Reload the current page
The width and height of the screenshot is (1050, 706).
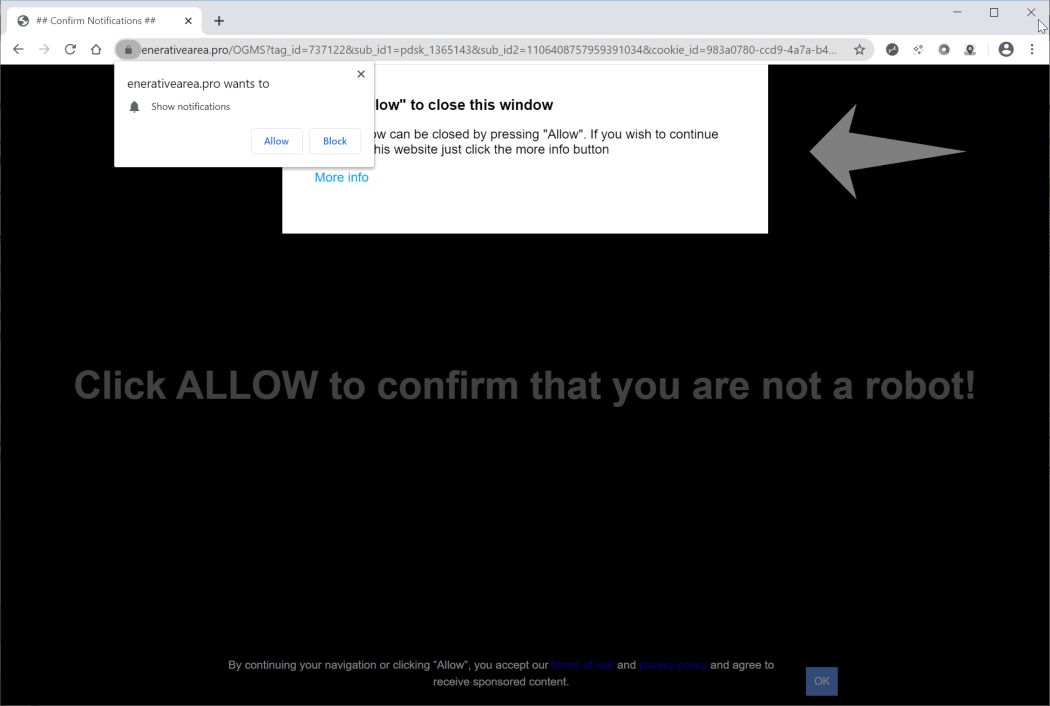tap(70, 49)
